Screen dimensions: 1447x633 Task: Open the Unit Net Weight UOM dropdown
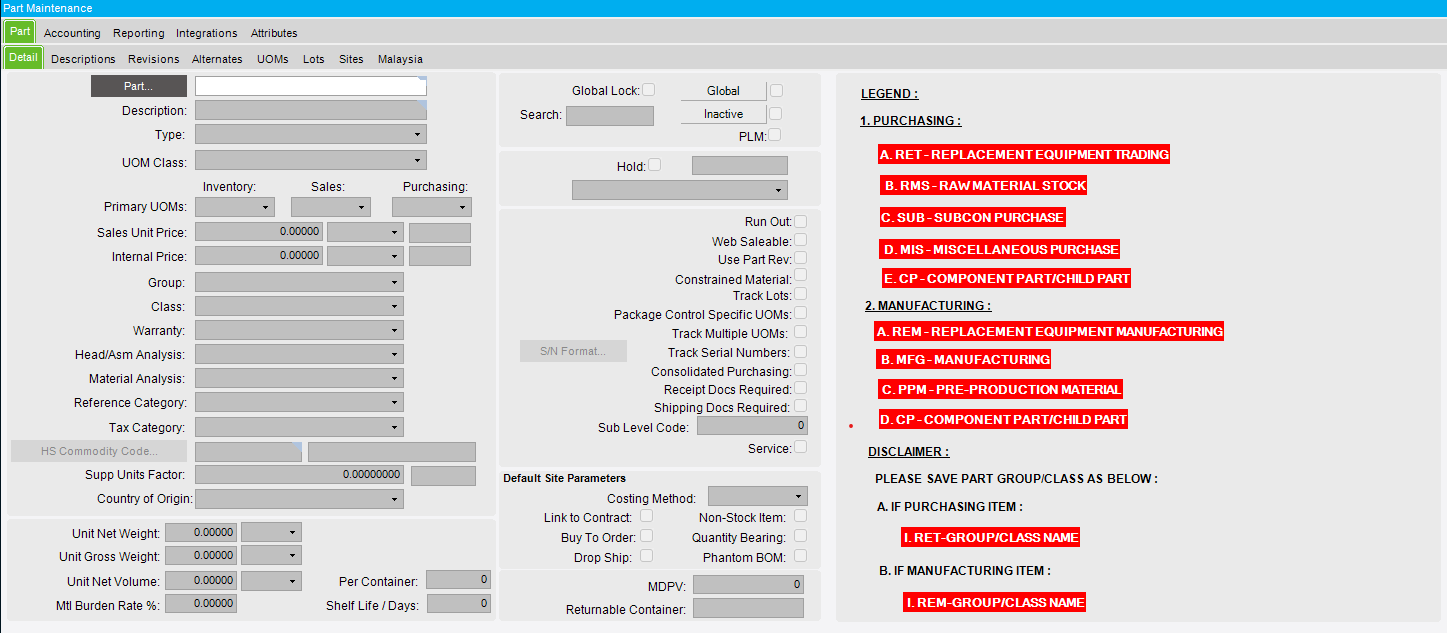[271, 533]
